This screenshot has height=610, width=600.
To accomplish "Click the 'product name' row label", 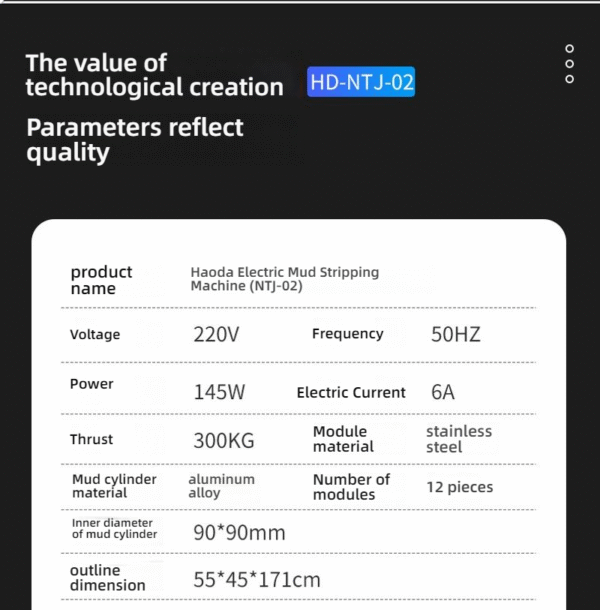I will 101,280.
